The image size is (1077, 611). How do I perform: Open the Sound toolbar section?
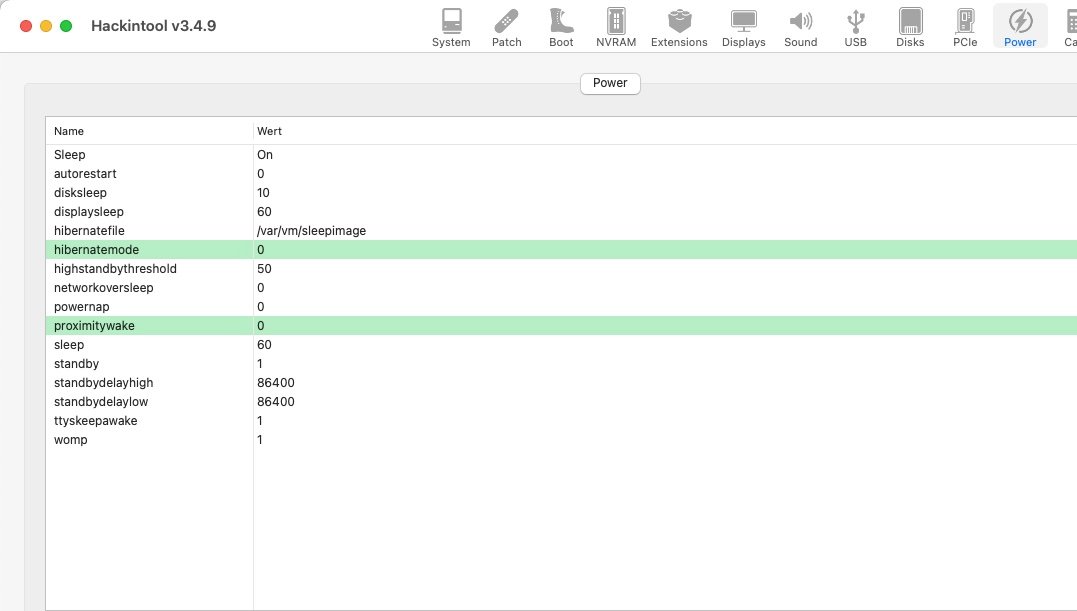tap(801, 27)
